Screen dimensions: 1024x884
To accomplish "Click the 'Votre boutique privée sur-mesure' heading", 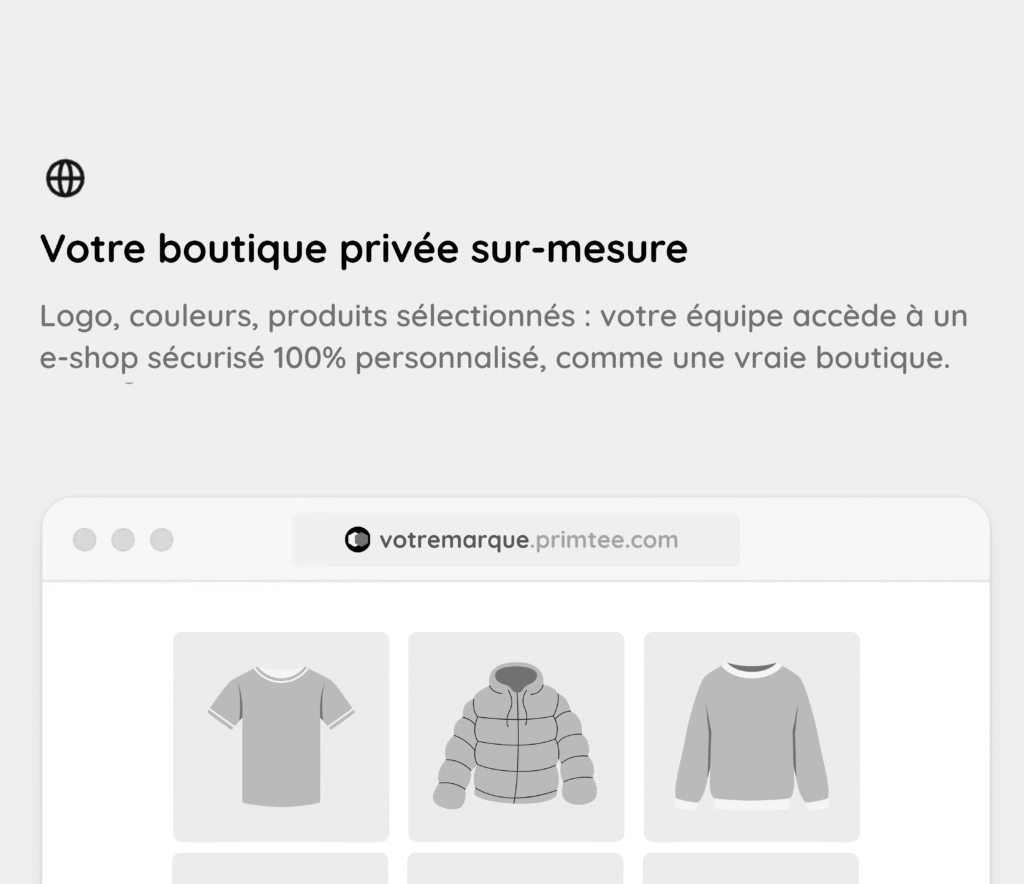I will pos(364,249).
